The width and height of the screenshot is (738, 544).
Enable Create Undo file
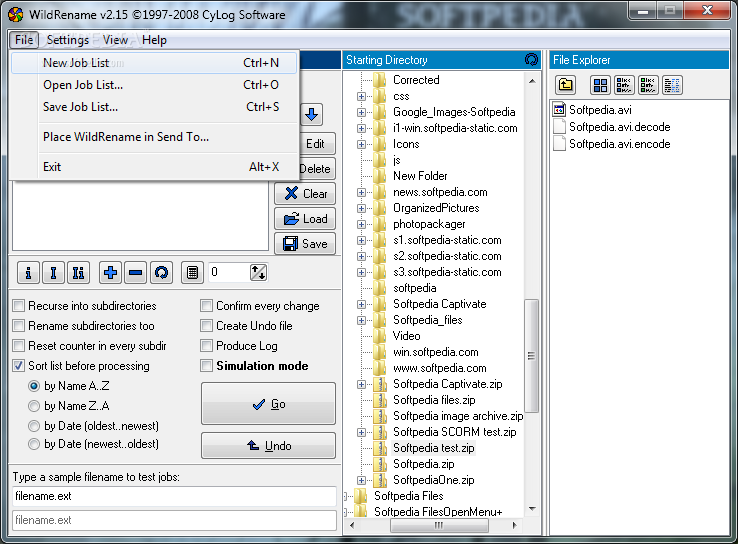click(206, 326)
